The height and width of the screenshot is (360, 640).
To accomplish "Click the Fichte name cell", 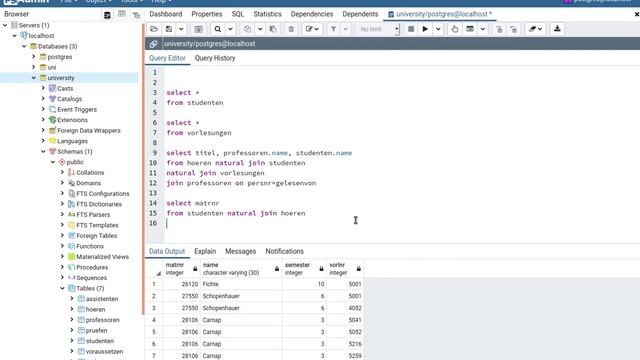I will point(241,284).
